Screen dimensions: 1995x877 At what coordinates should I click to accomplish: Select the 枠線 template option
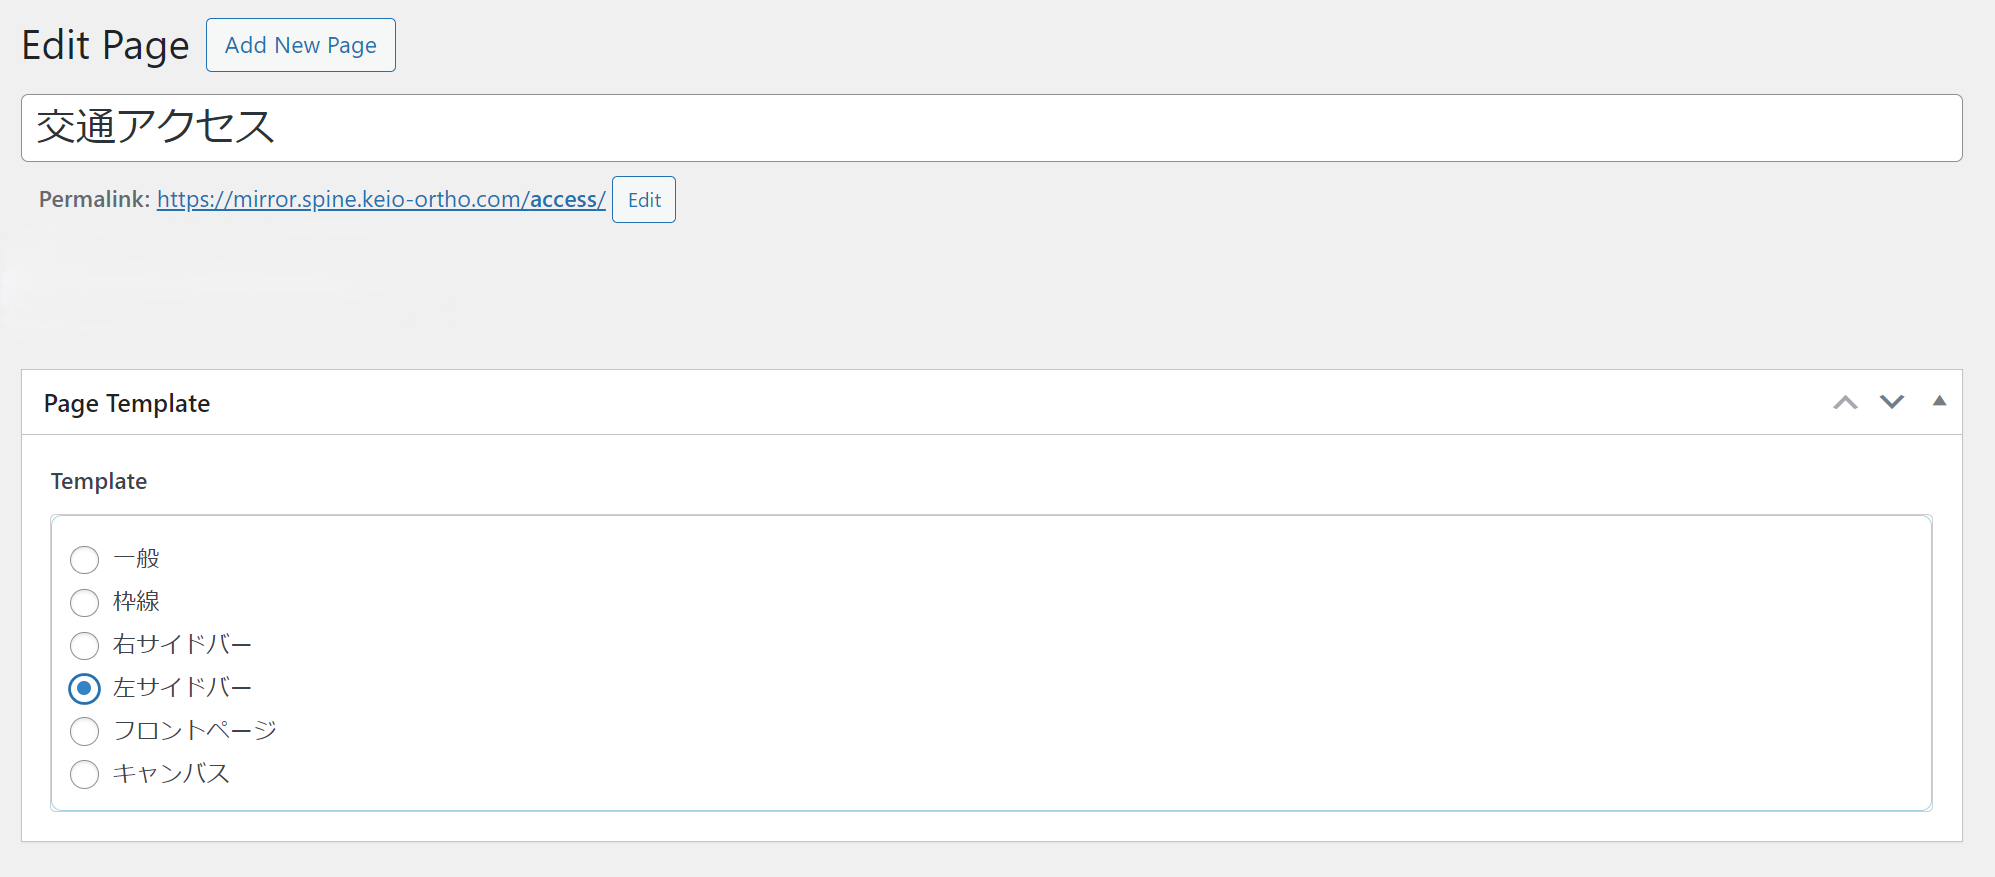[85, 602]
